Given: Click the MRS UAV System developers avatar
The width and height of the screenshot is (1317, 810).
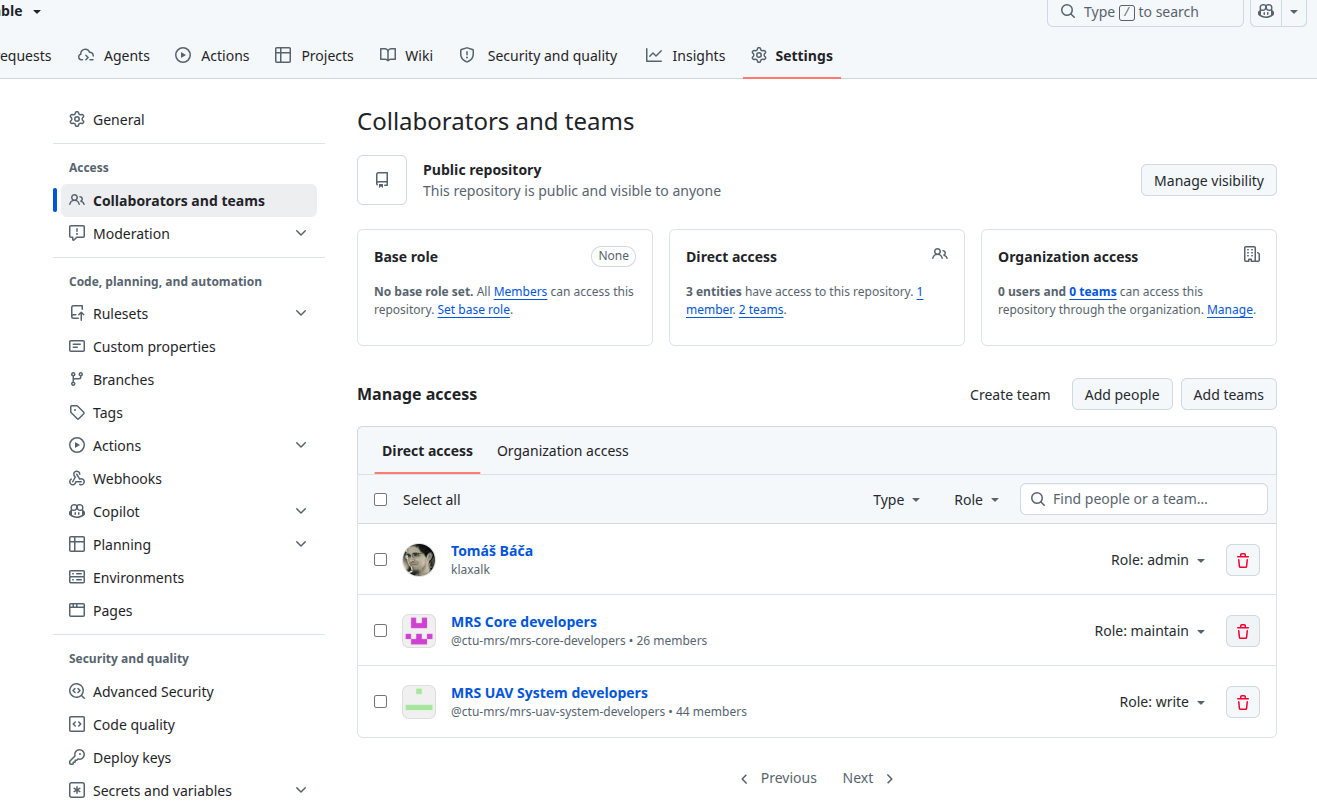Looking at the screenshot, I should (x=419, y=702).
